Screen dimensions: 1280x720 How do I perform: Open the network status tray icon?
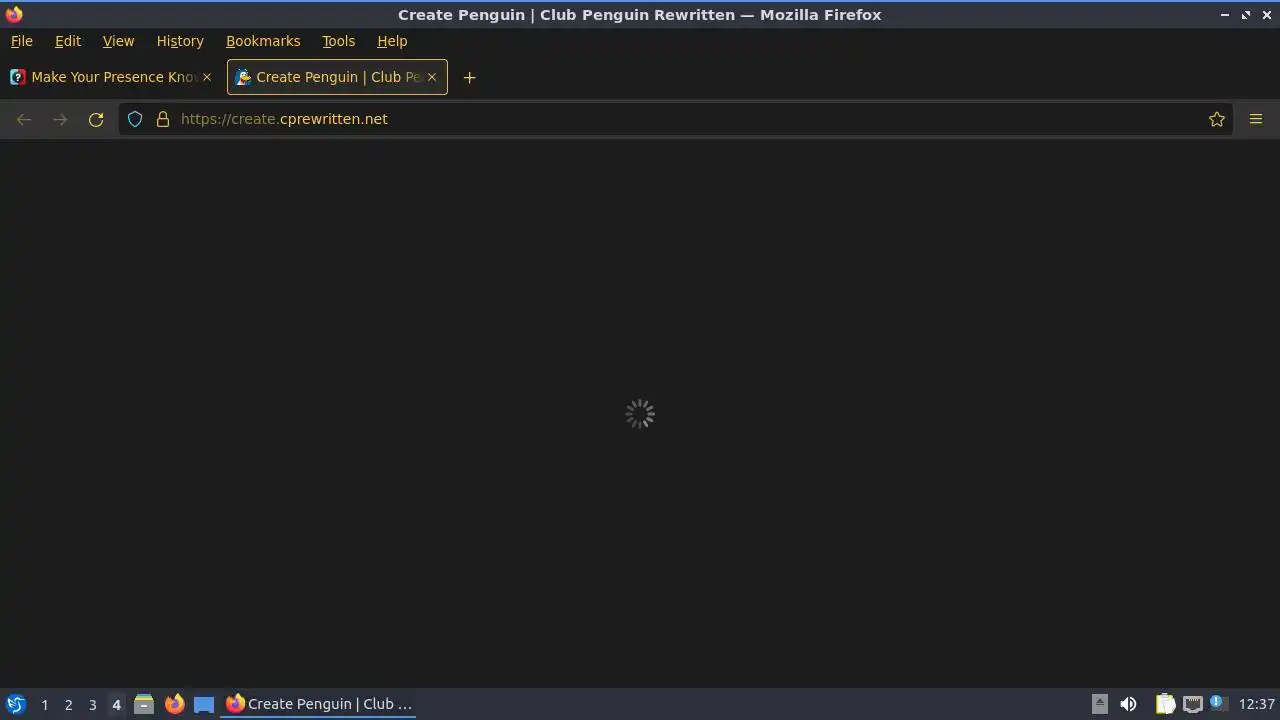(1193, 704)
